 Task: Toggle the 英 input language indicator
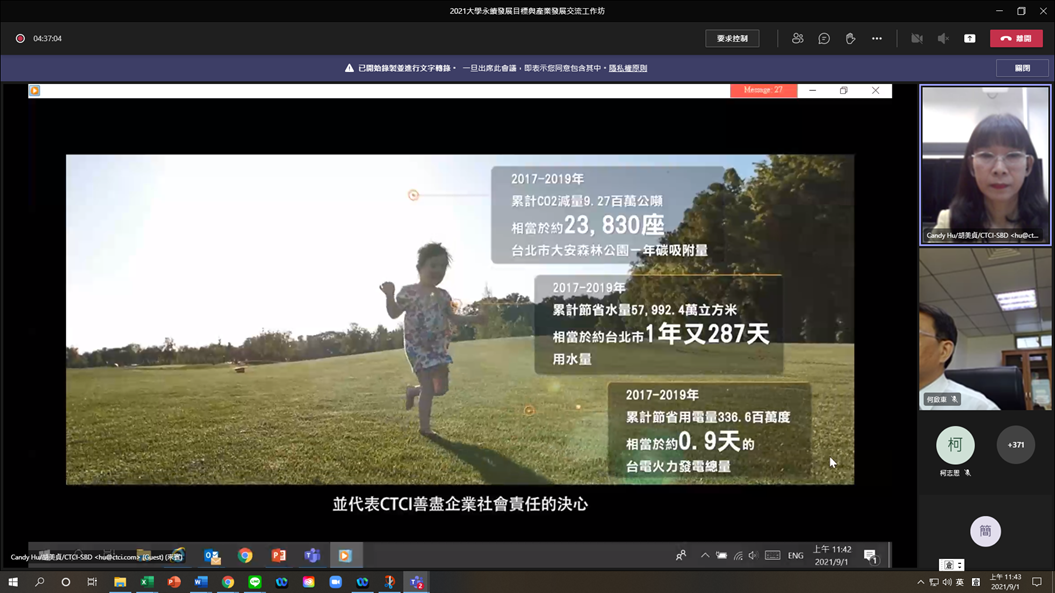(x=960, y=582)
